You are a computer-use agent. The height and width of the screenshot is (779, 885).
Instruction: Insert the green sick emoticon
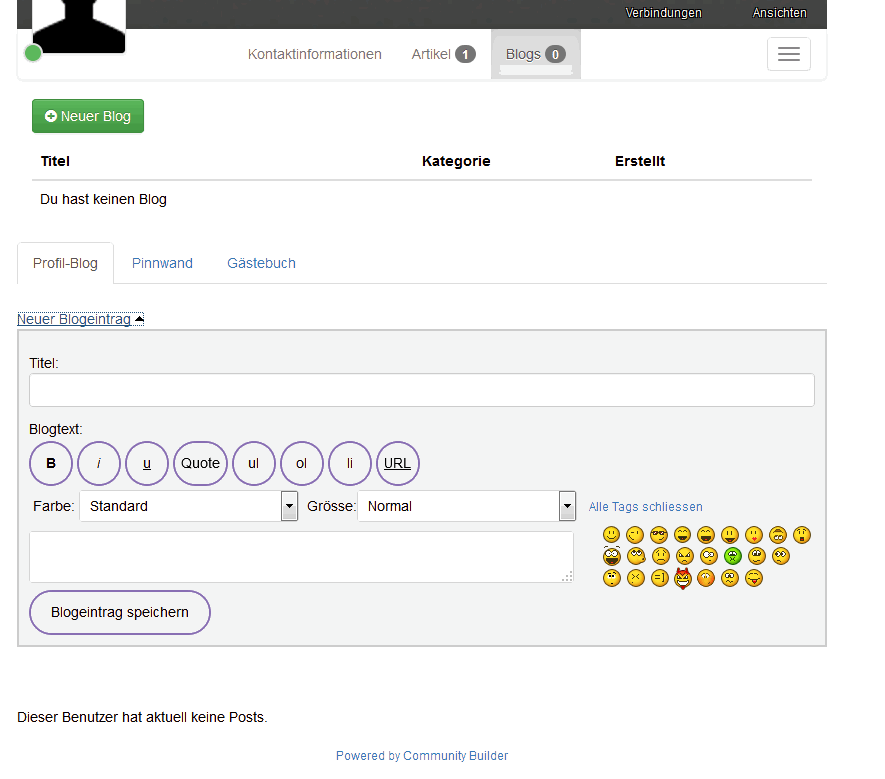pos(733,556)
